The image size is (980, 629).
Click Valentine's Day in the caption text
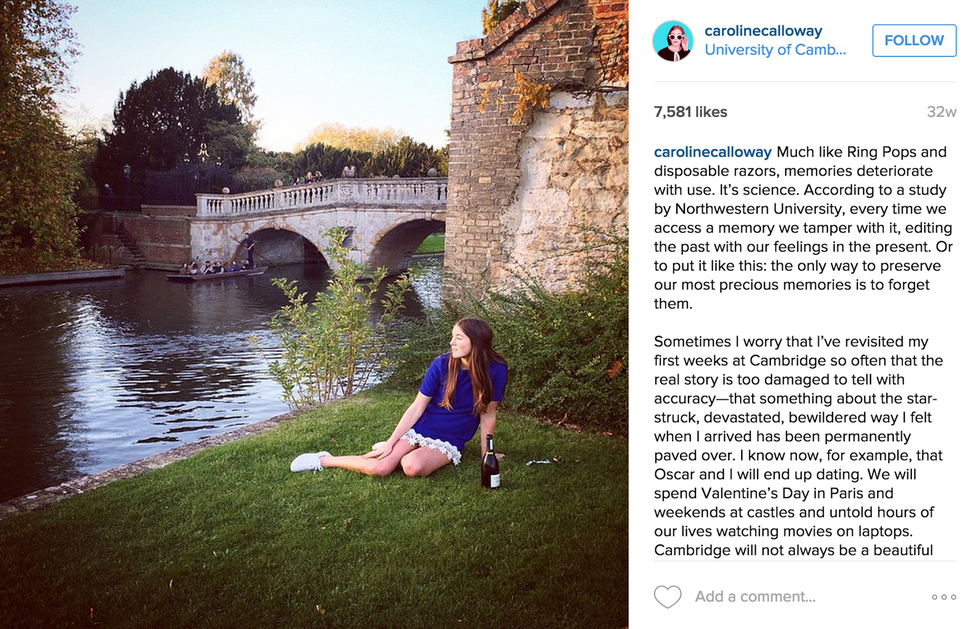click(x=781, y=493)
